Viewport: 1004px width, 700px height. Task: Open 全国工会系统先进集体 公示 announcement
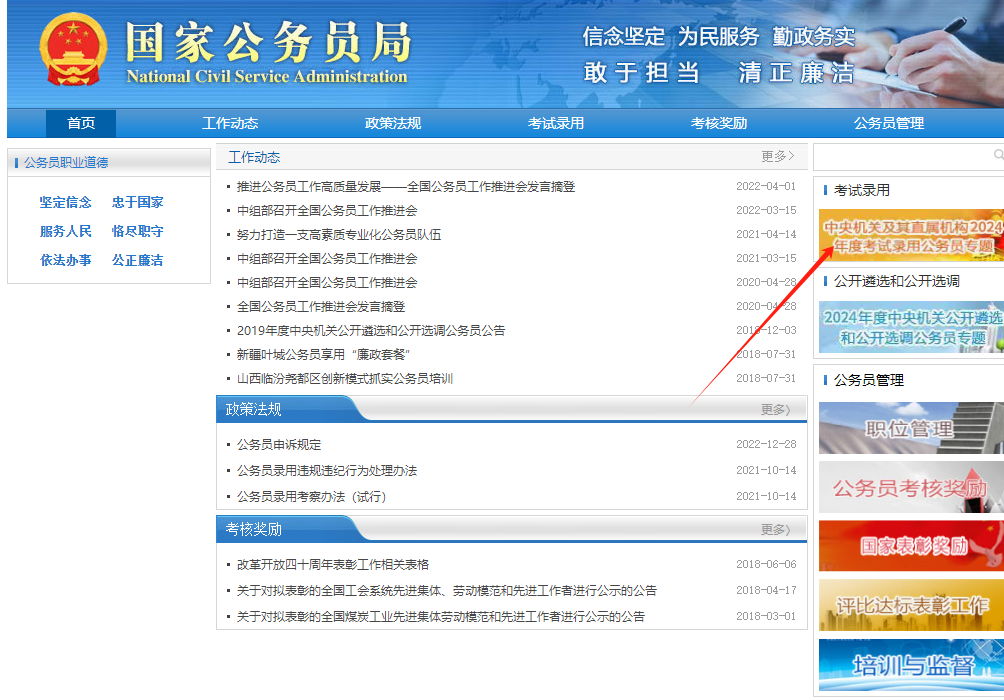(447, 590)
